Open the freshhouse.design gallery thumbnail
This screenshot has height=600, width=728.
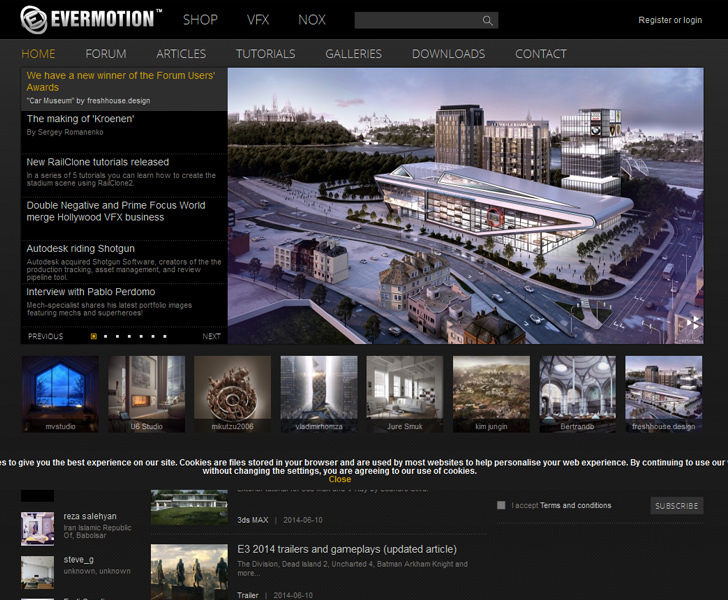tap(663, 394)
